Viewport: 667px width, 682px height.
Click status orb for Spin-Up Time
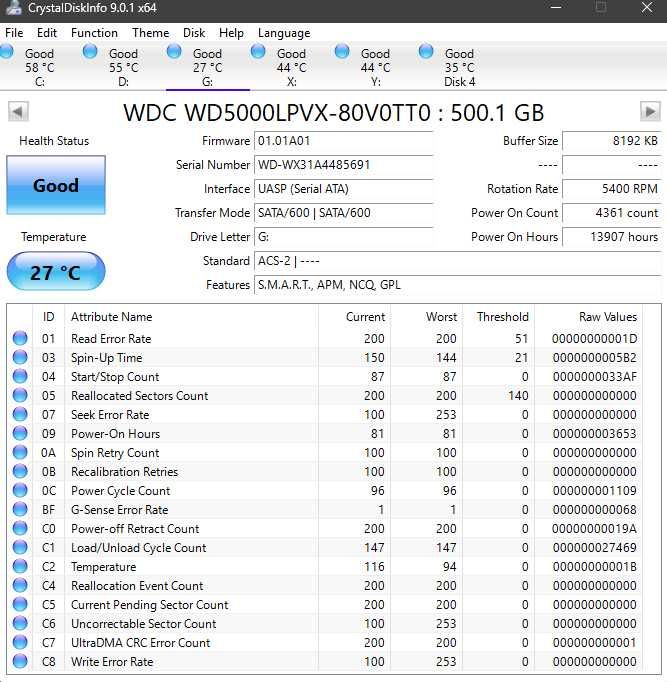click(x=20, y=357)
